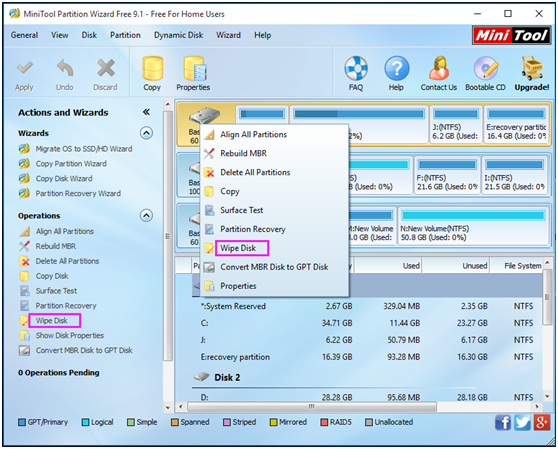Image resolution: width=558 pixels, height=449 pixels.
Task: Choose Copy from context menu
Action: pyautogui.click(x=274, y=191)
